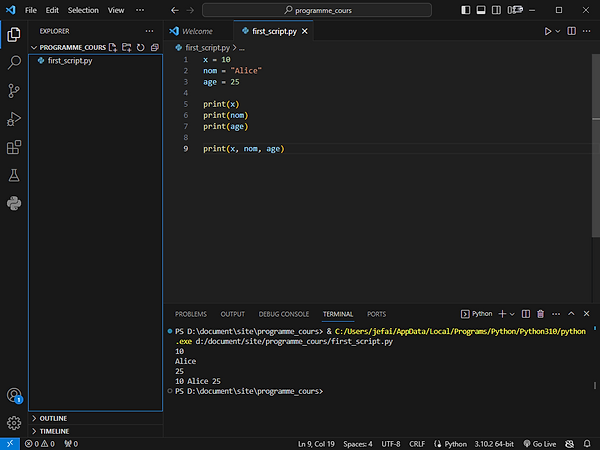Kill the terminal with trash icon
The height and width of the screenshot is (450, 600).
540,314
